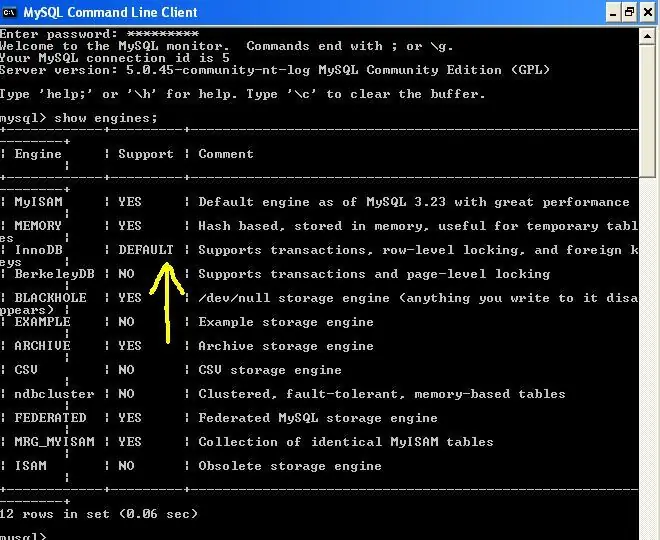Select the ARCHIVE engine name
The image size is (660, 540).
42,346
